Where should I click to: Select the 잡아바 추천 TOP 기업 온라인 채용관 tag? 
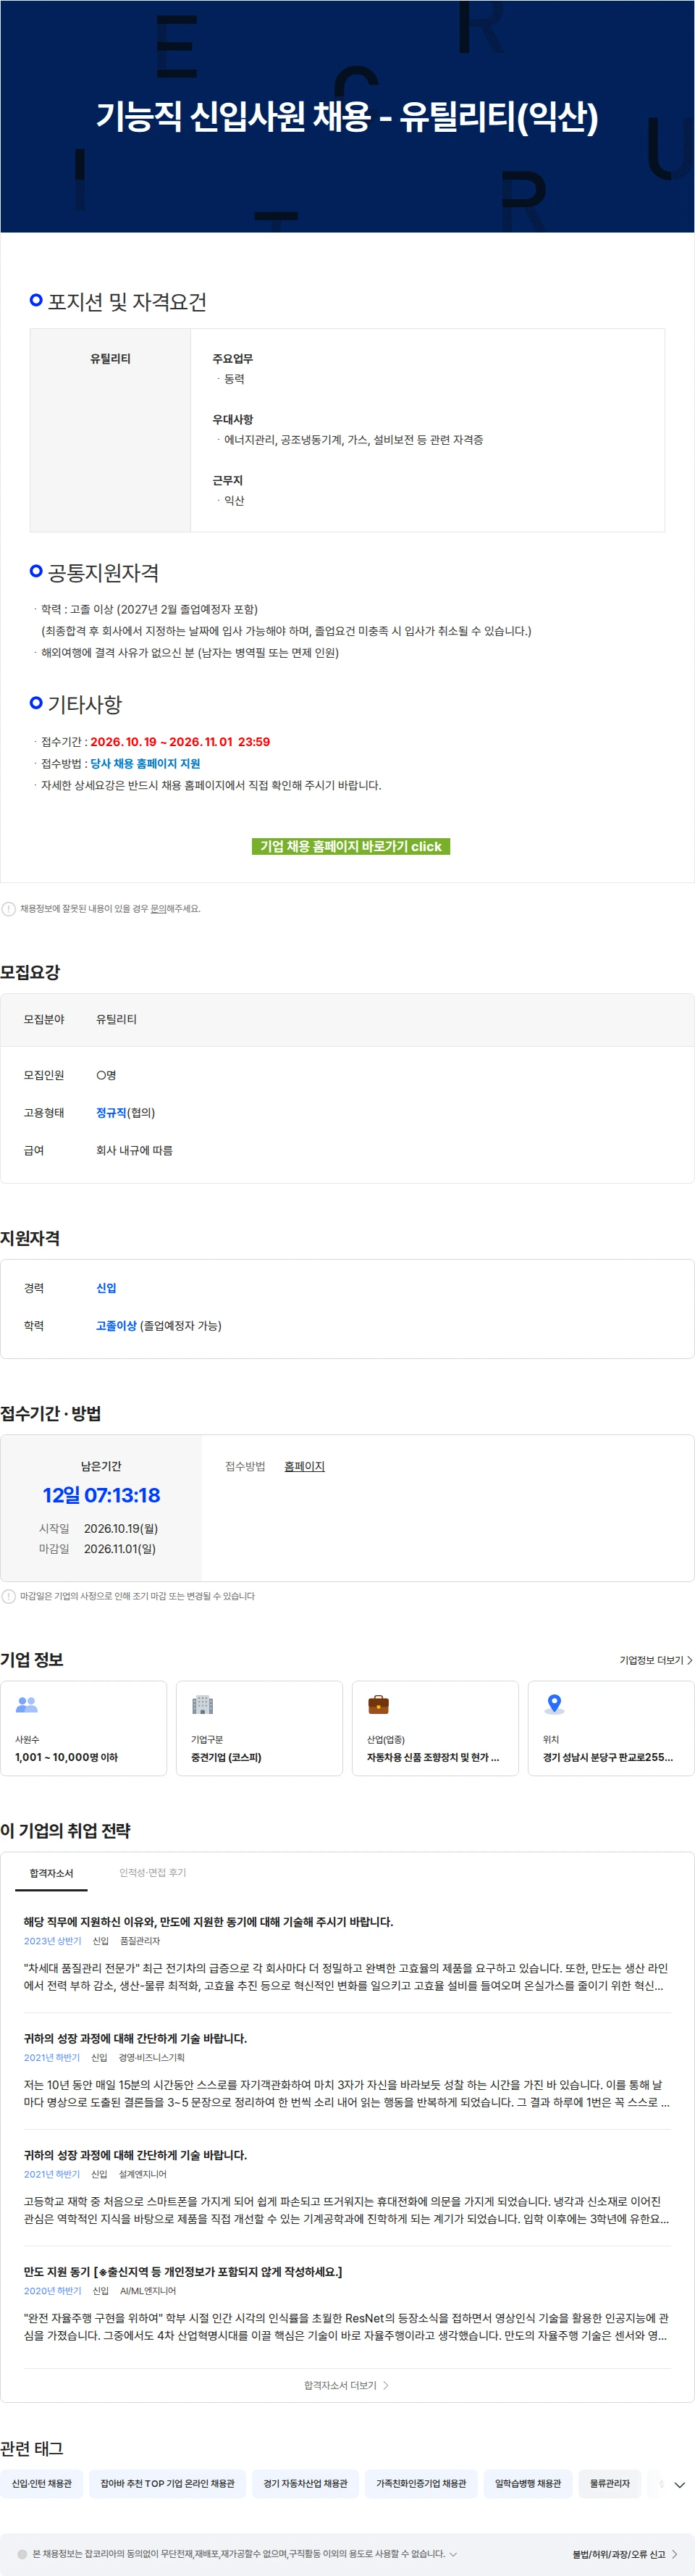point(167,2483)
